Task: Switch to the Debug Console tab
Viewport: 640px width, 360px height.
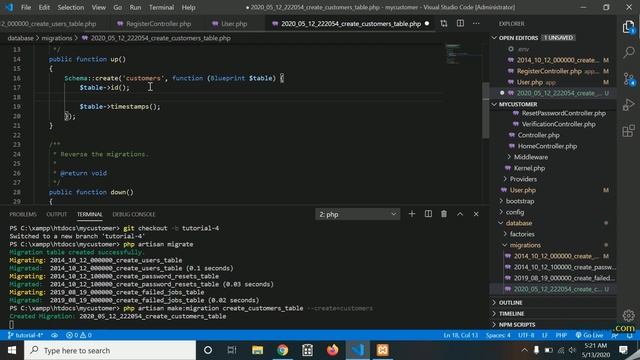Action: [x=133, y=214]
